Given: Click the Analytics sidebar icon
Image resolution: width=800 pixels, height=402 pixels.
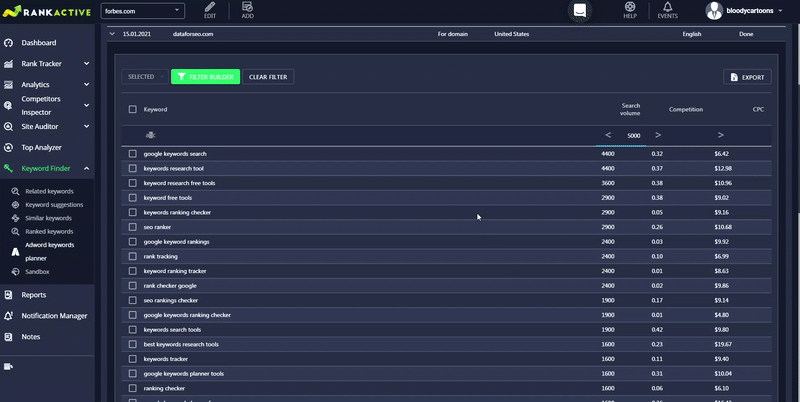Looking at the screenshot, I should click(9, 85).
